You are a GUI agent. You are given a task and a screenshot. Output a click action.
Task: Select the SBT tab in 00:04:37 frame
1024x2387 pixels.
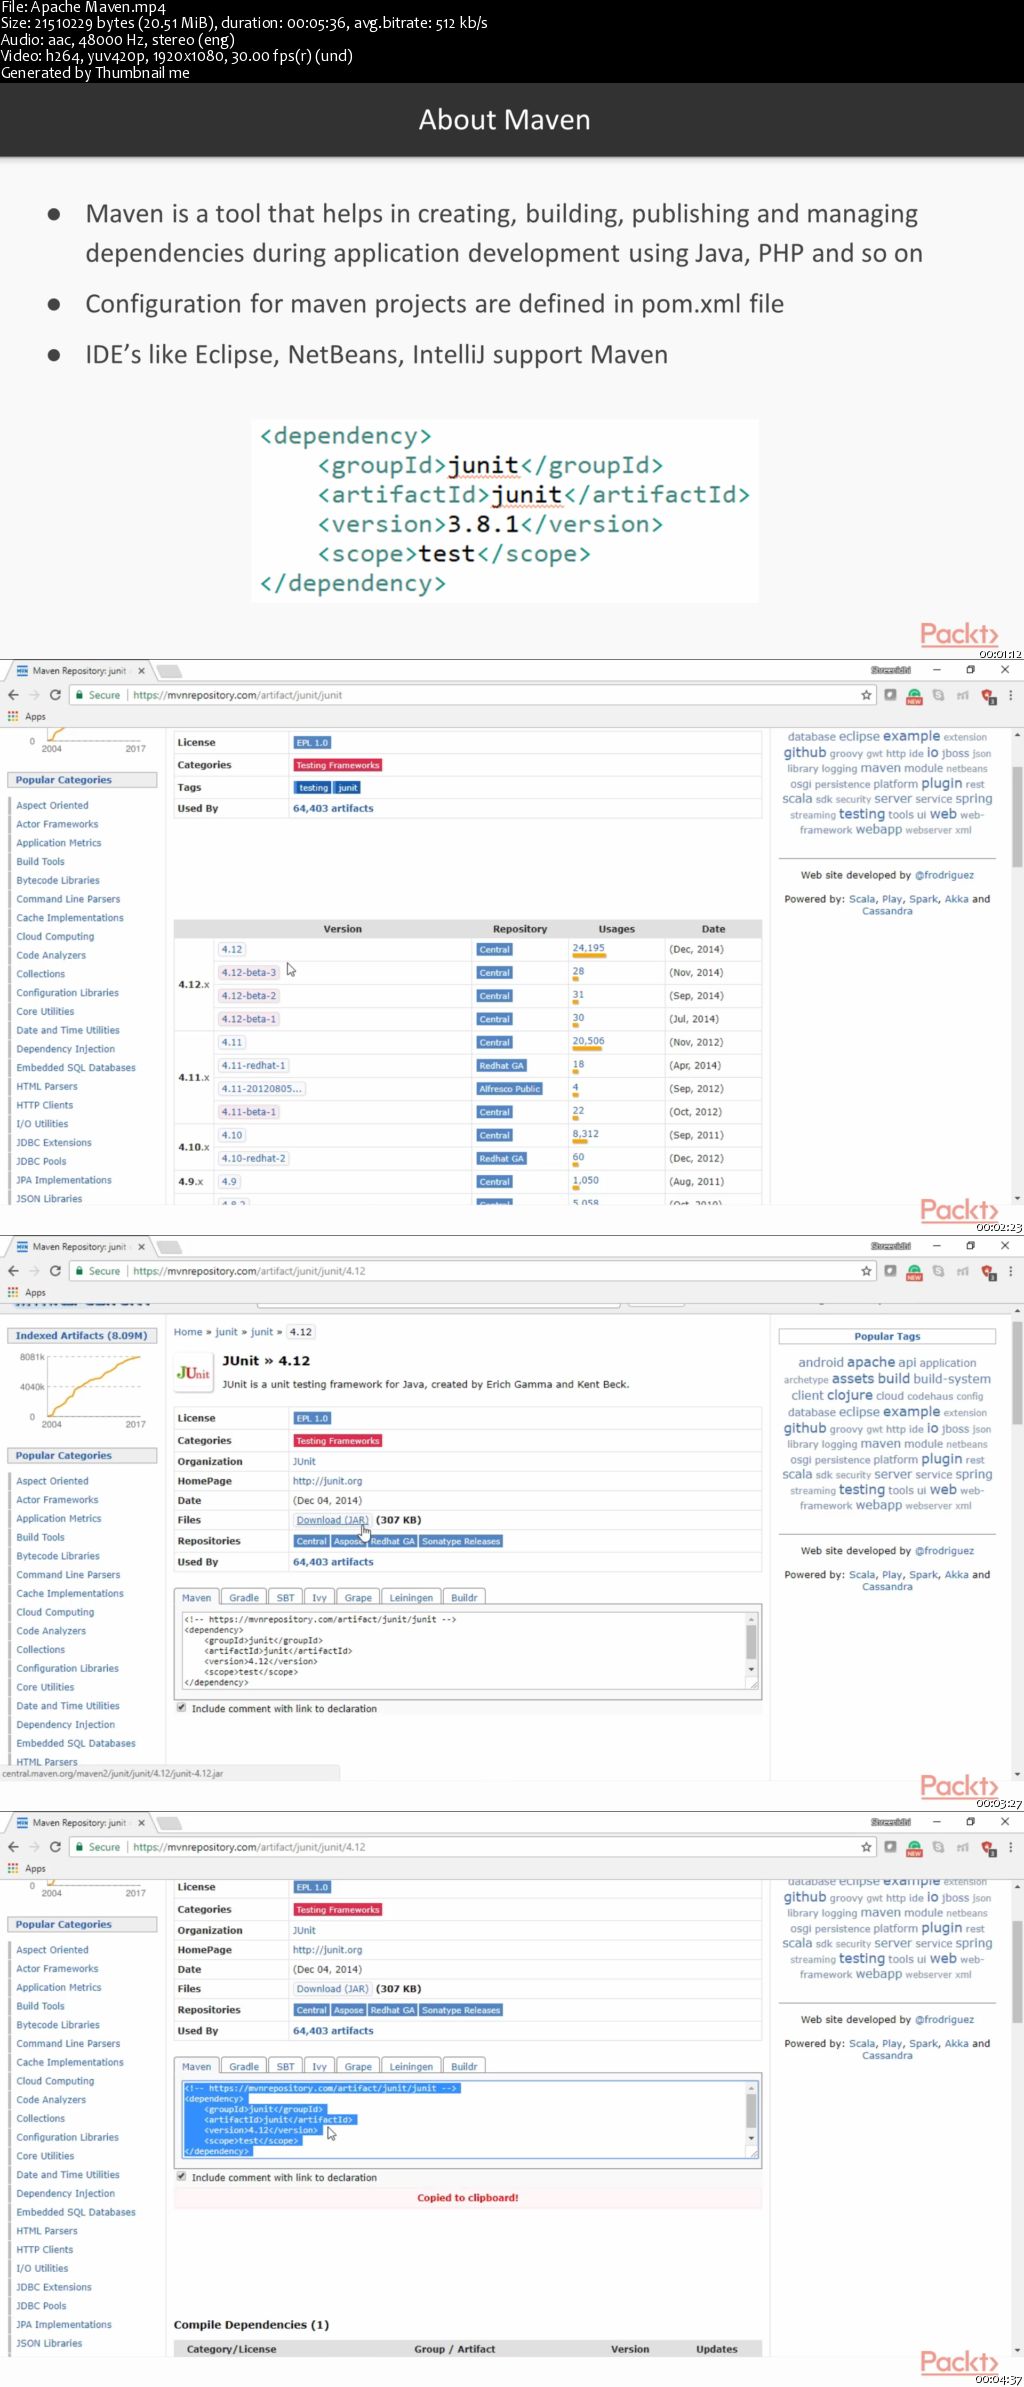point(286,2066)
